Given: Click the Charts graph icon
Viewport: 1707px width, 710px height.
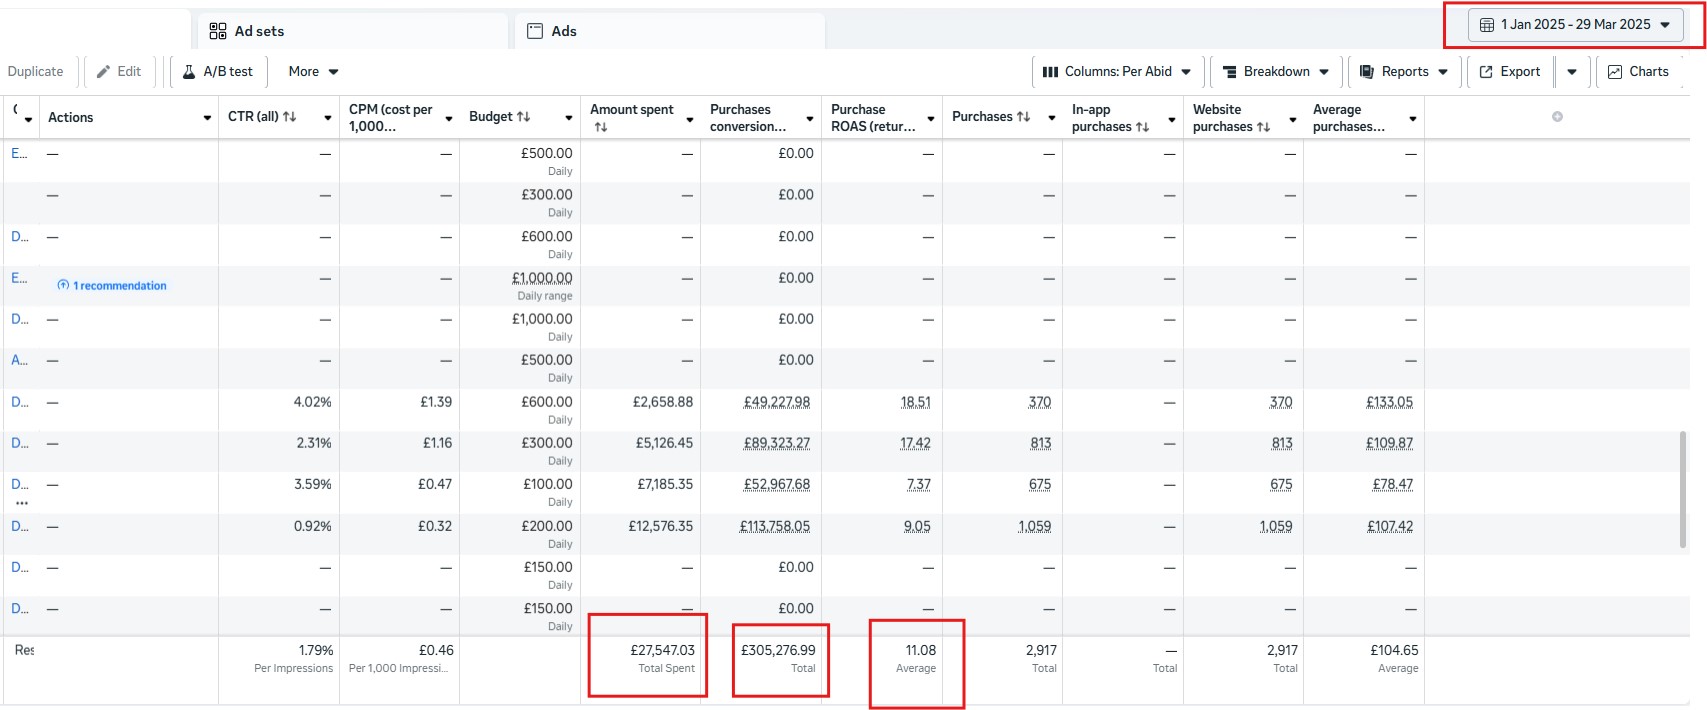Looking at the screenshot, I should pos(1615,72).
